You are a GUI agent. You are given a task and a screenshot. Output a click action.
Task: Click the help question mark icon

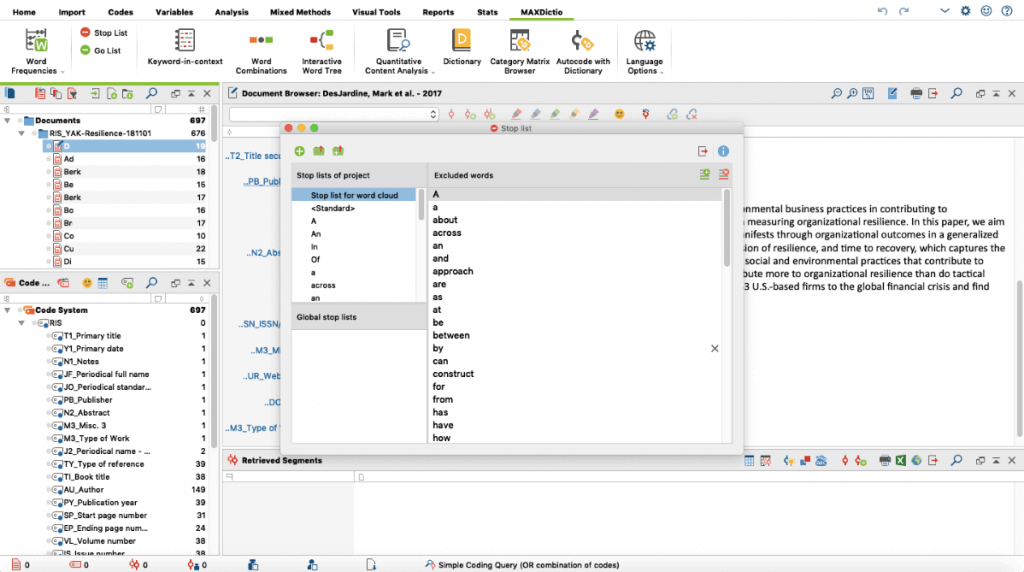tap(1007, 11)
